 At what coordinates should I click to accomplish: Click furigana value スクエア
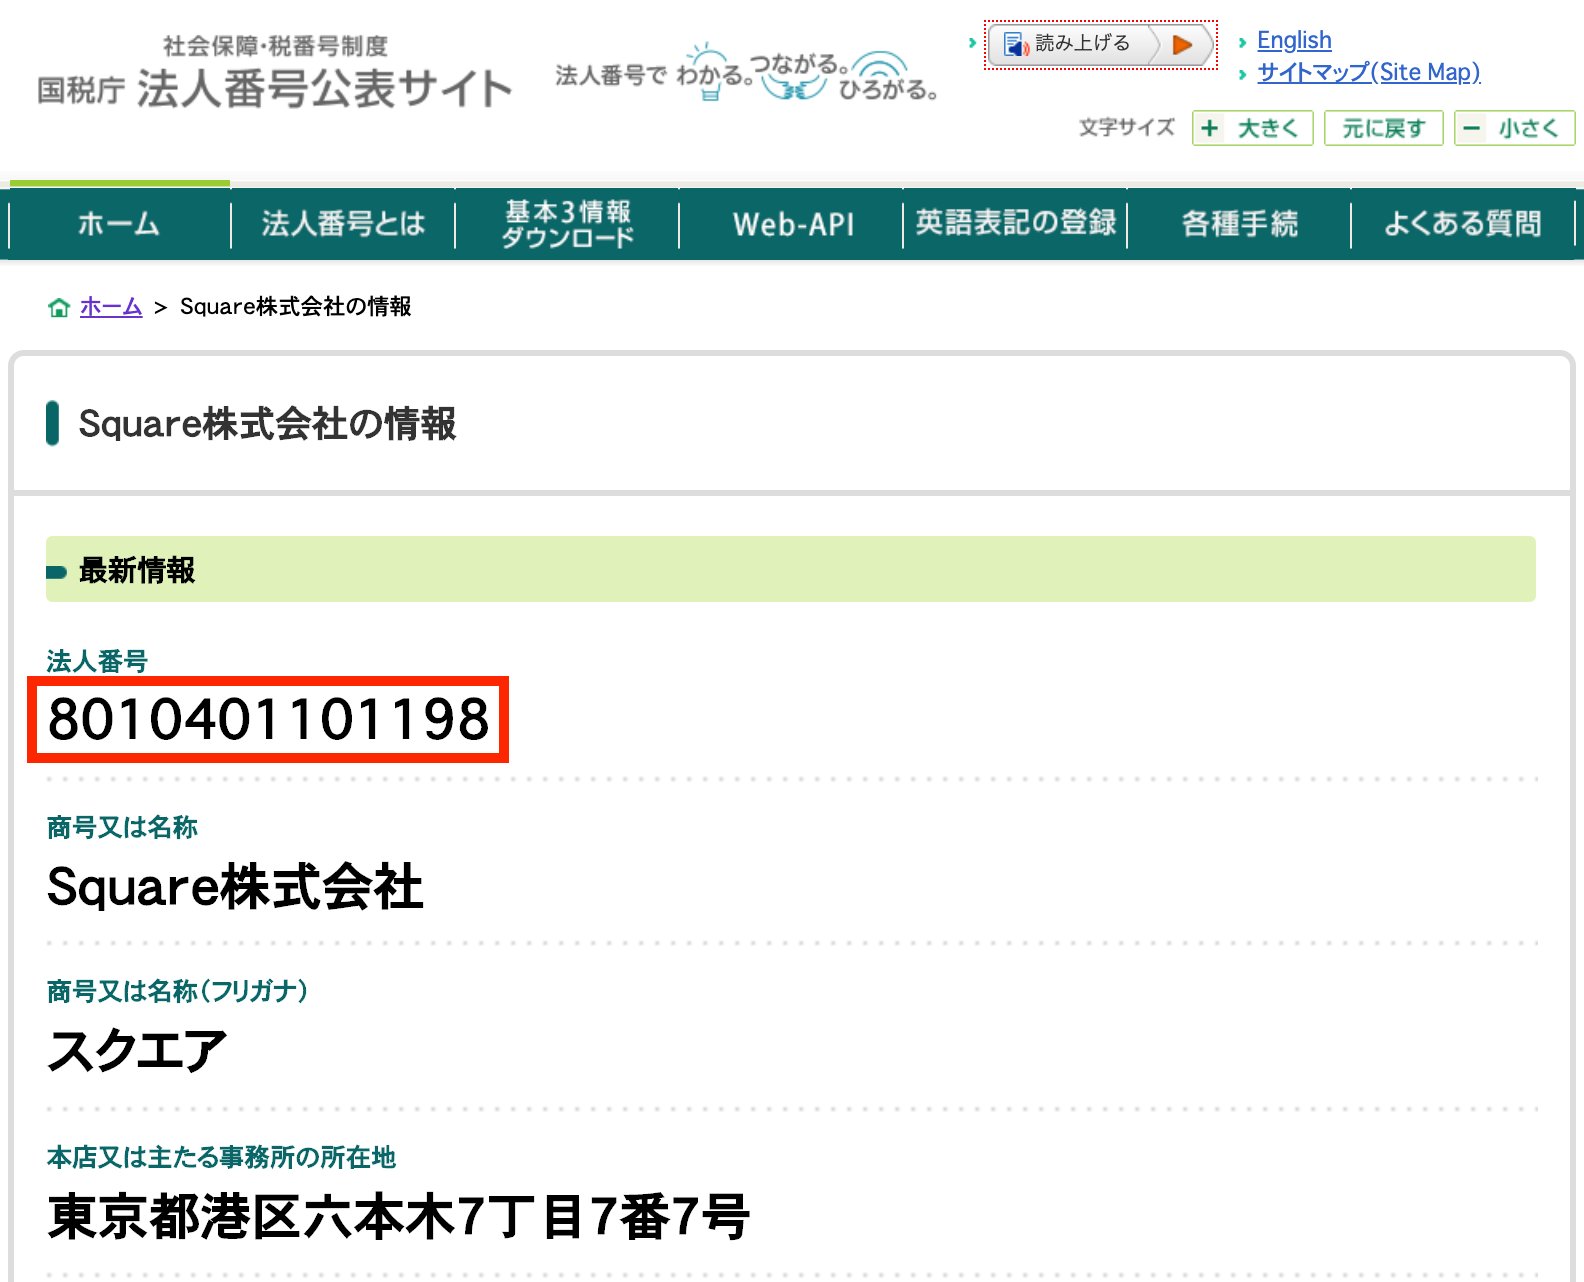[x=137, y=1051]
